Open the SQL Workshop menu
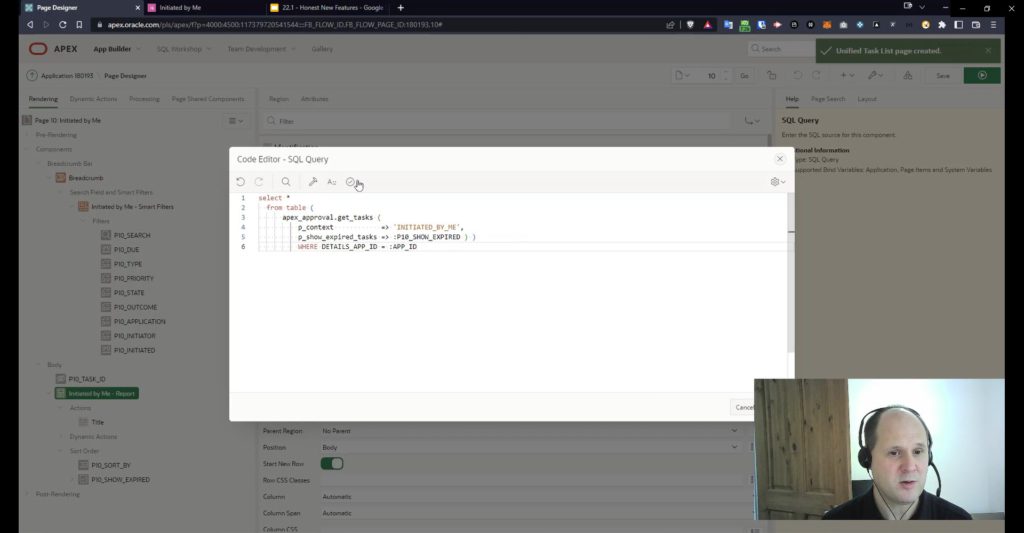 pyautogui.click(x=184, y=49)
